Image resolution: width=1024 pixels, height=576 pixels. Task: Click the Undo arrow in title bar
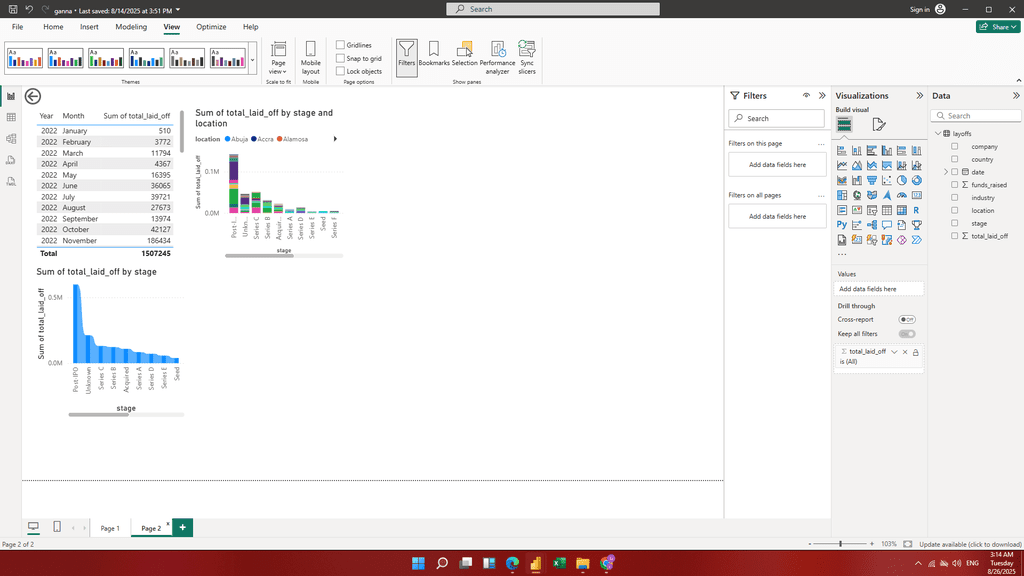click(x=29, y=10)
